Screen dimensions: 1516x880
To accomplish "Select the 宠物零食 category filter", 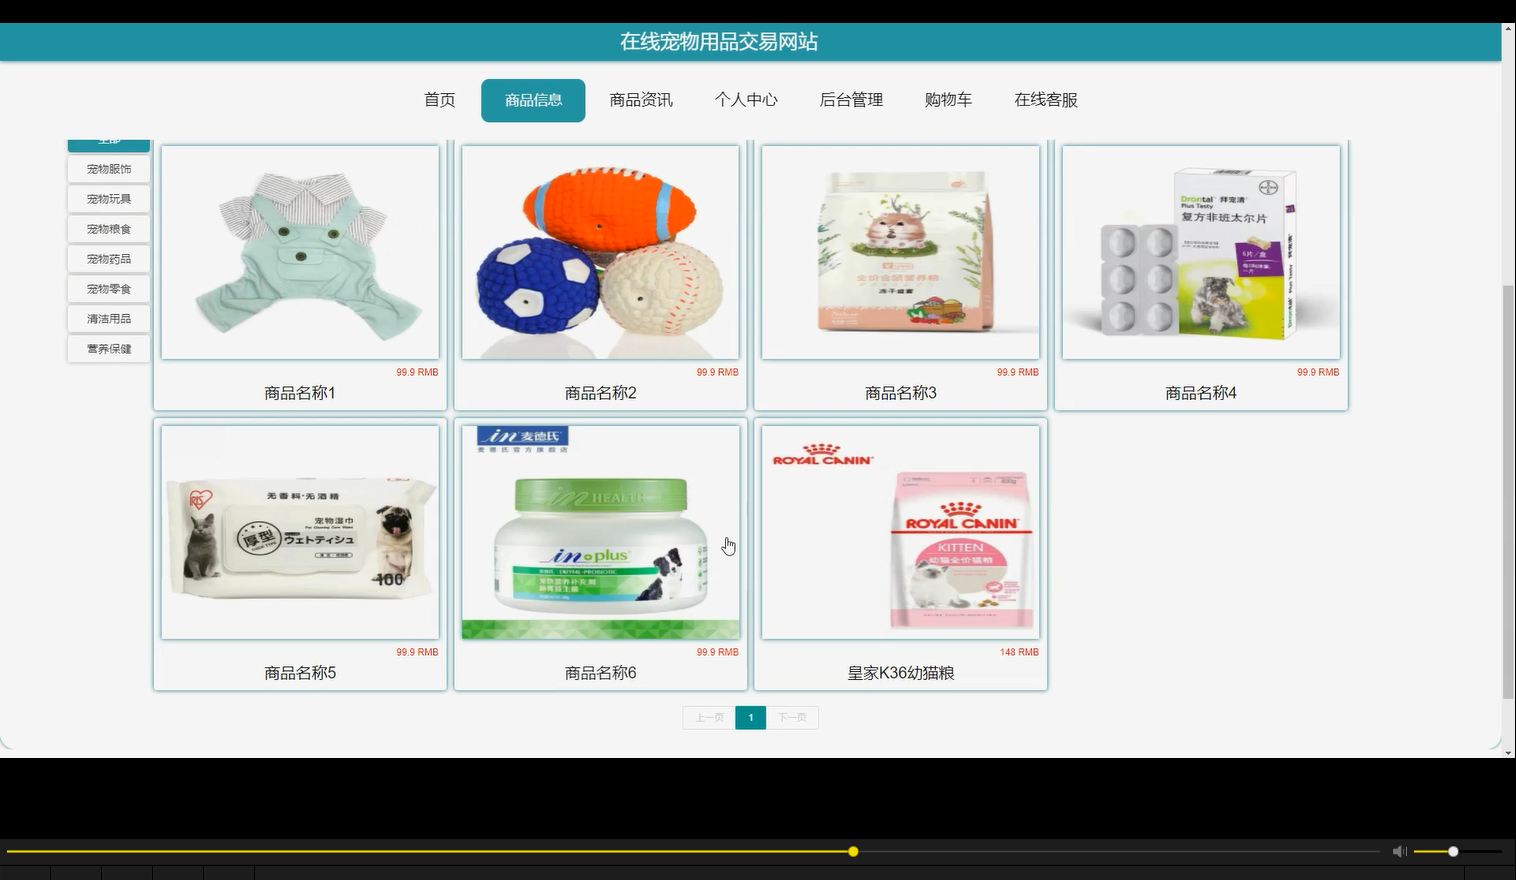I will point(107,288).
